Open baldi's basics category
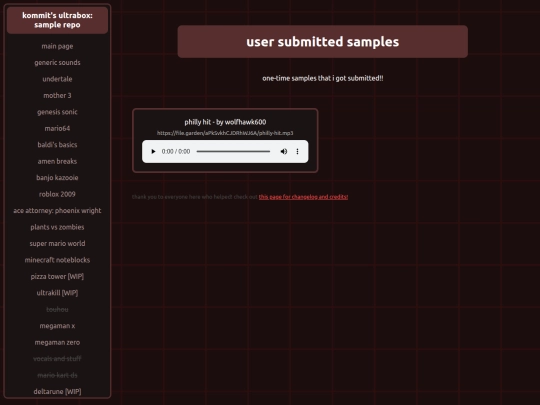The width and height of the screenshot is (540, 405). [x=57, y=145]
